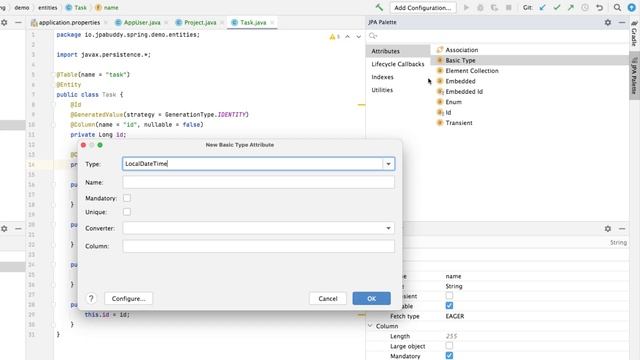Open the Converter dropdown
Image resolution: width=640 pixels, height=360 pixels.
click(x=258, y=228)
